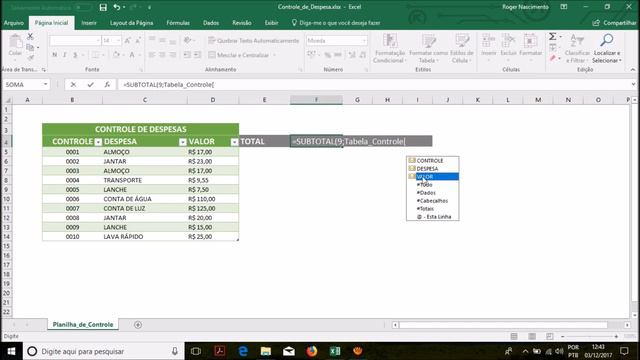The width and height of the screenshot is (640, 360).
Task: Click Quebrar Texto Automaticamente
Action: 253,40
